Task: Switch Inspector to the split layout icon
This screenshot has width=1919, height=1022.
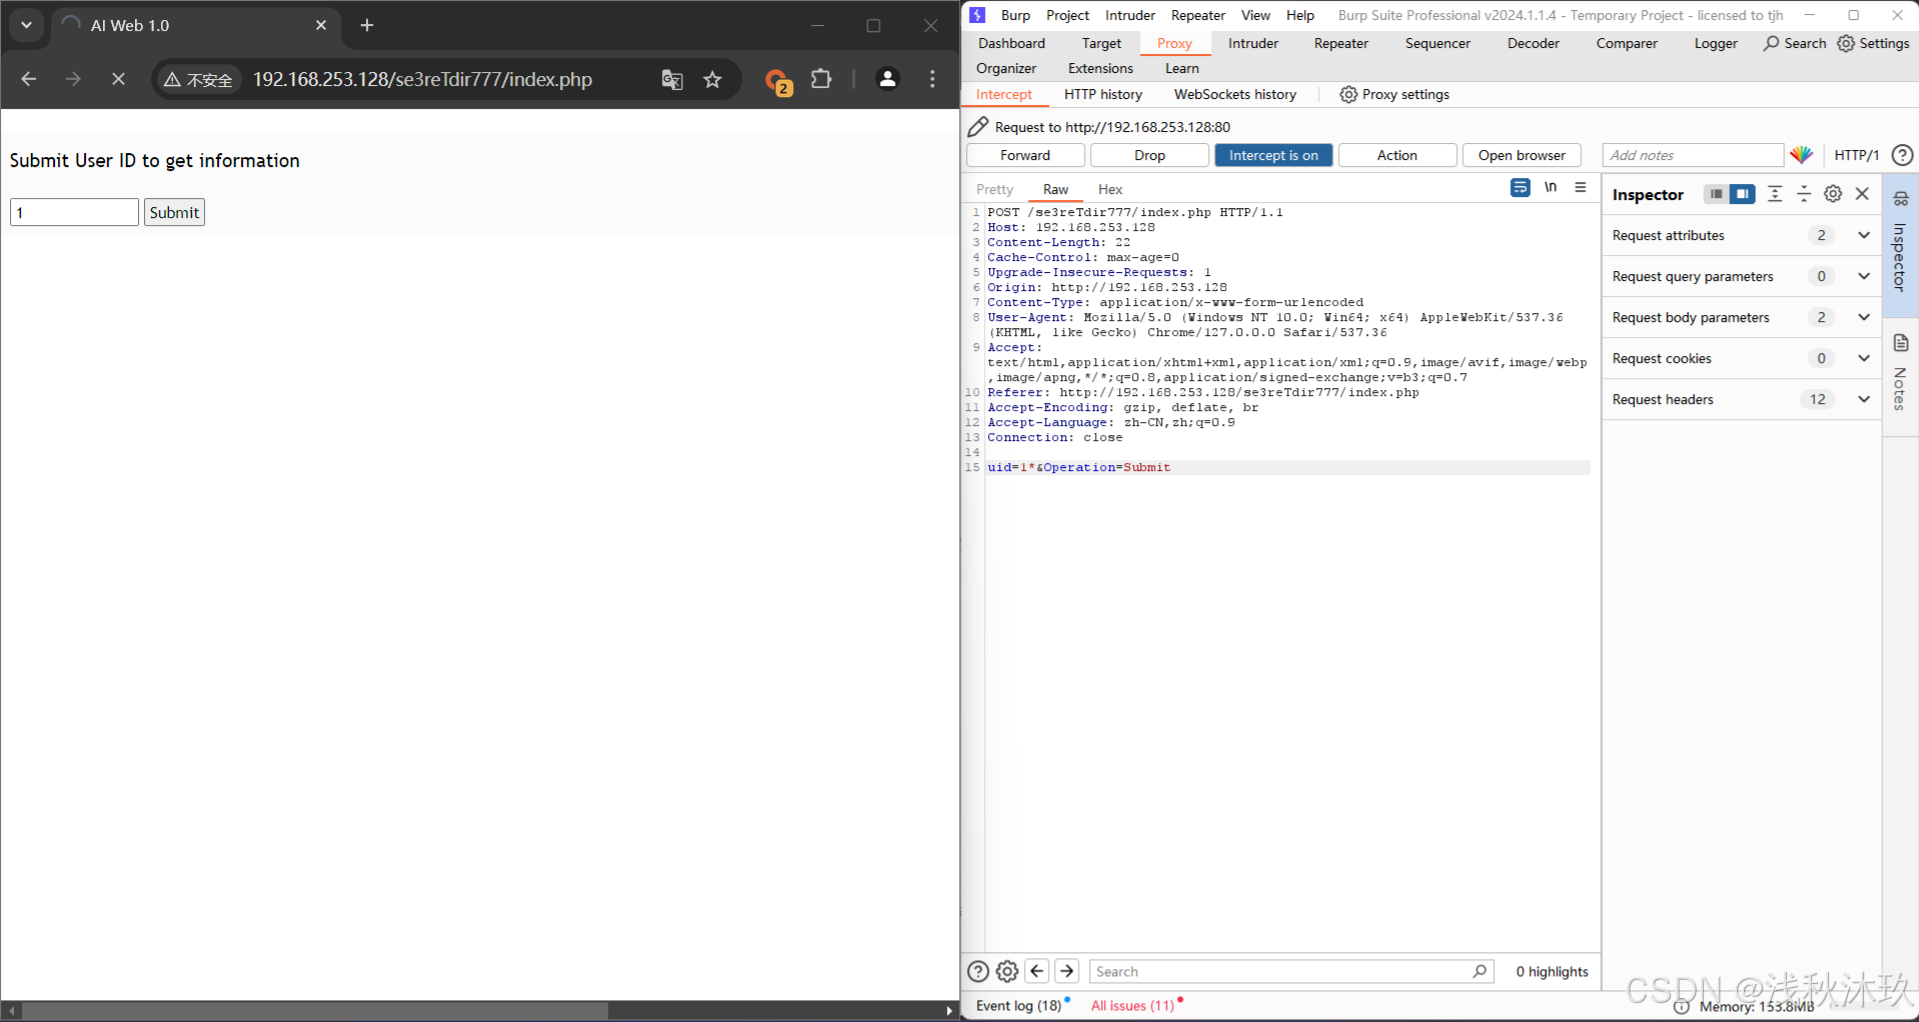Action: [x=1743, y=194]
